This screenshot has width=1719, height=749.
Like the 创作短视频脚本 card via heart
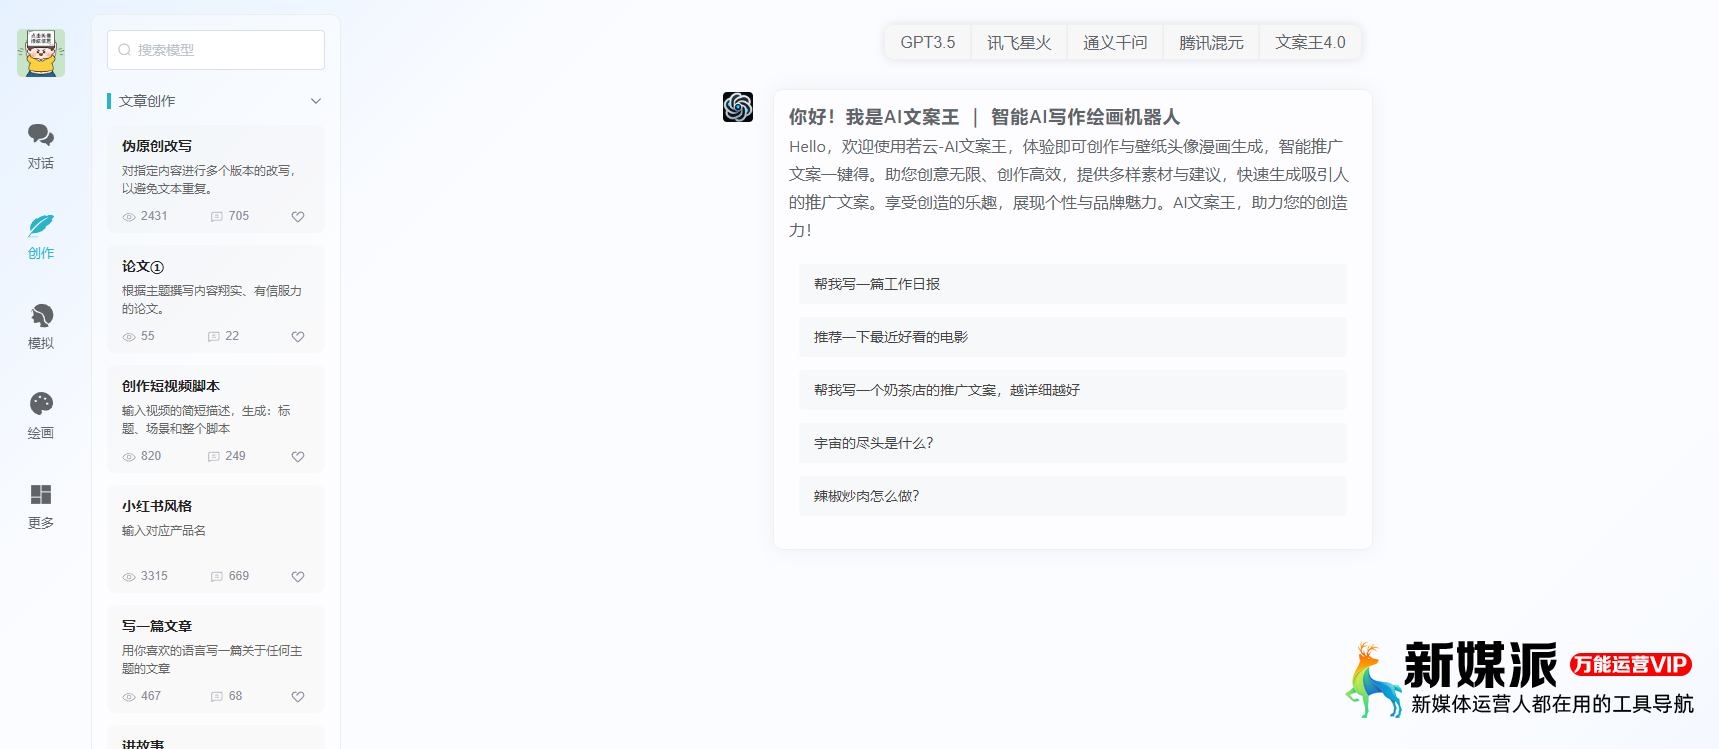coord(298,457)
